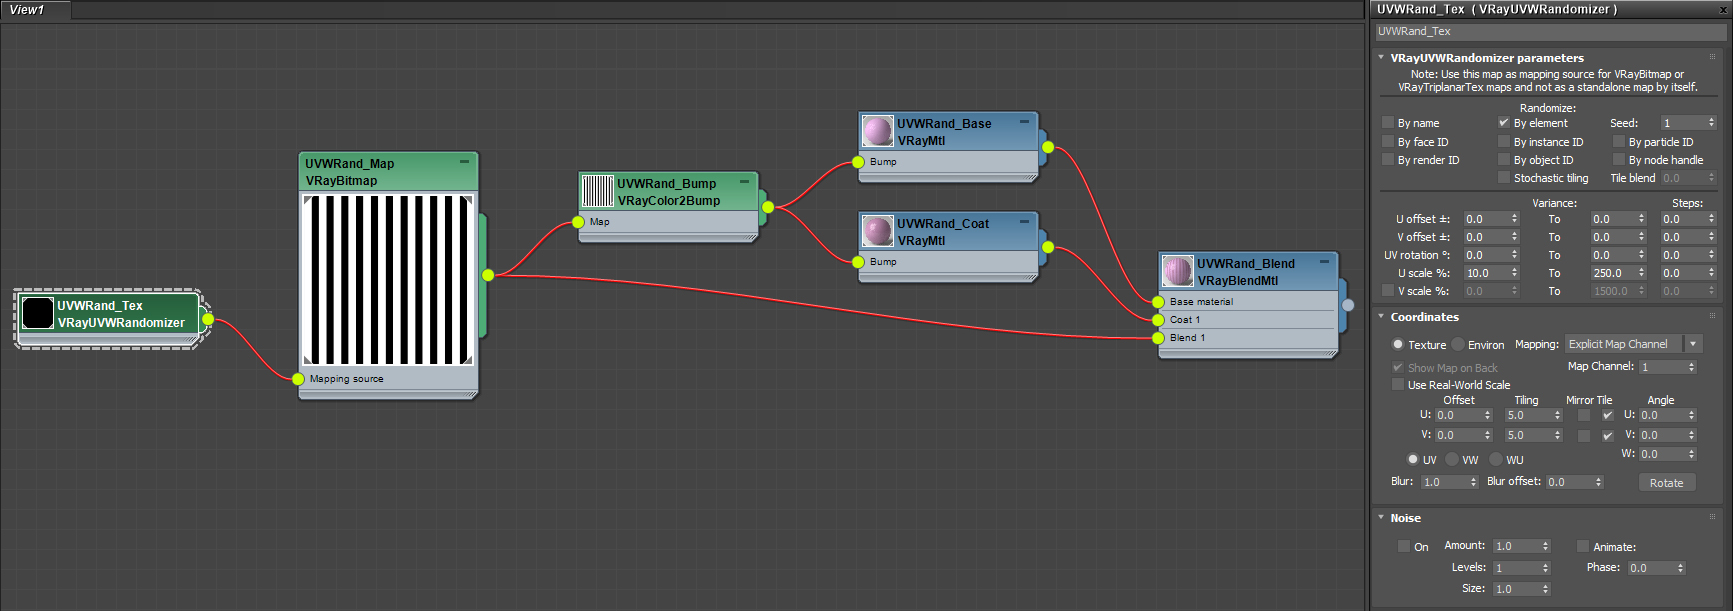The image size is (1733, 611).
Task: Click the Rotate button
Action: pos(1666,483)
